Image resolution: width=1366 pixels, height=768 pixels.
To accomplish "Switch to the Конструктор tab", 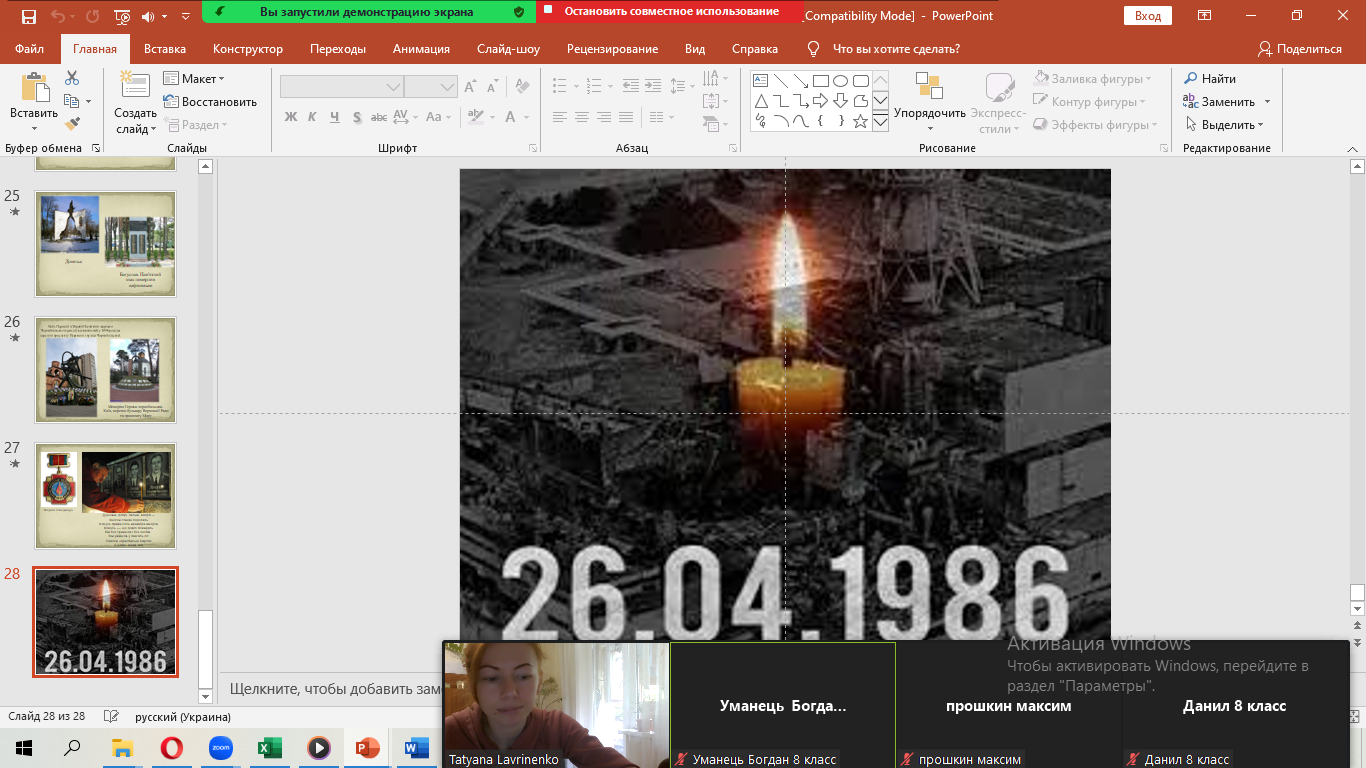I will tap(248, 49).
